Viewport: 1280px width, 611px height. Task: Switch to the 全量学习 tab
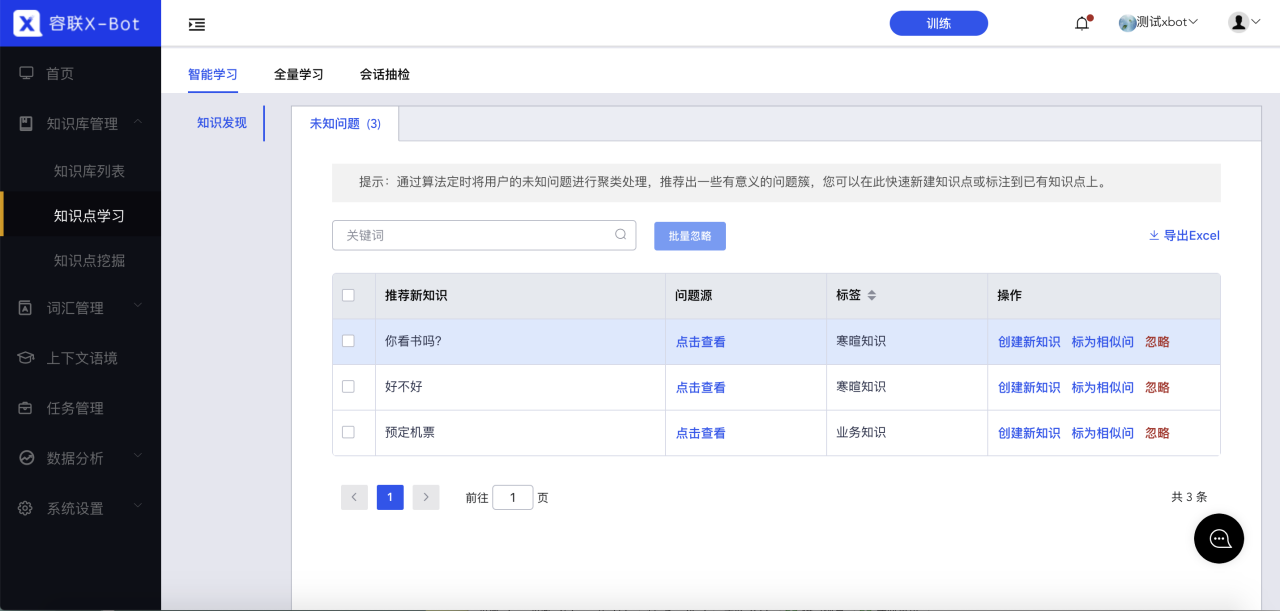point(299,74)
